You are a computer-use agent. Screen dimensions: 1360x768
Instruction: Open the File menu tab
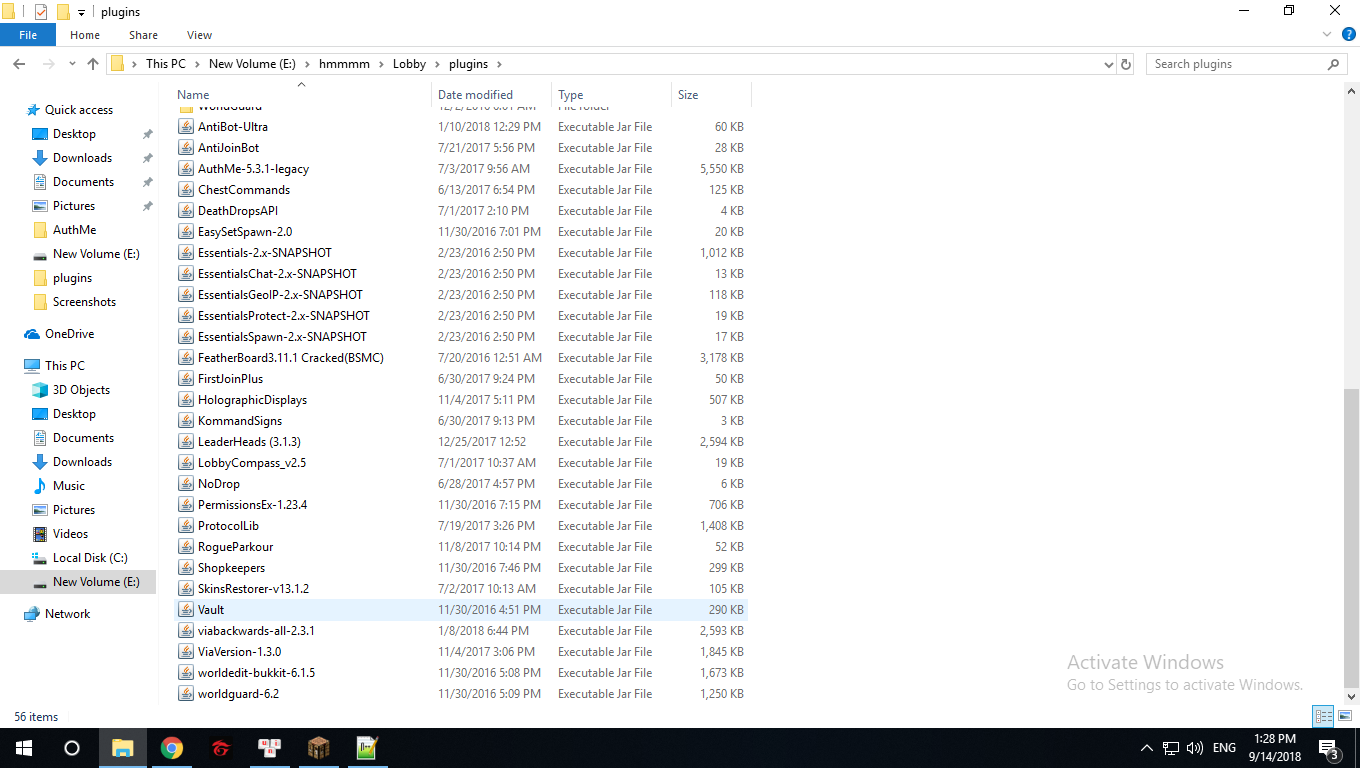click(x=28, y=35)
